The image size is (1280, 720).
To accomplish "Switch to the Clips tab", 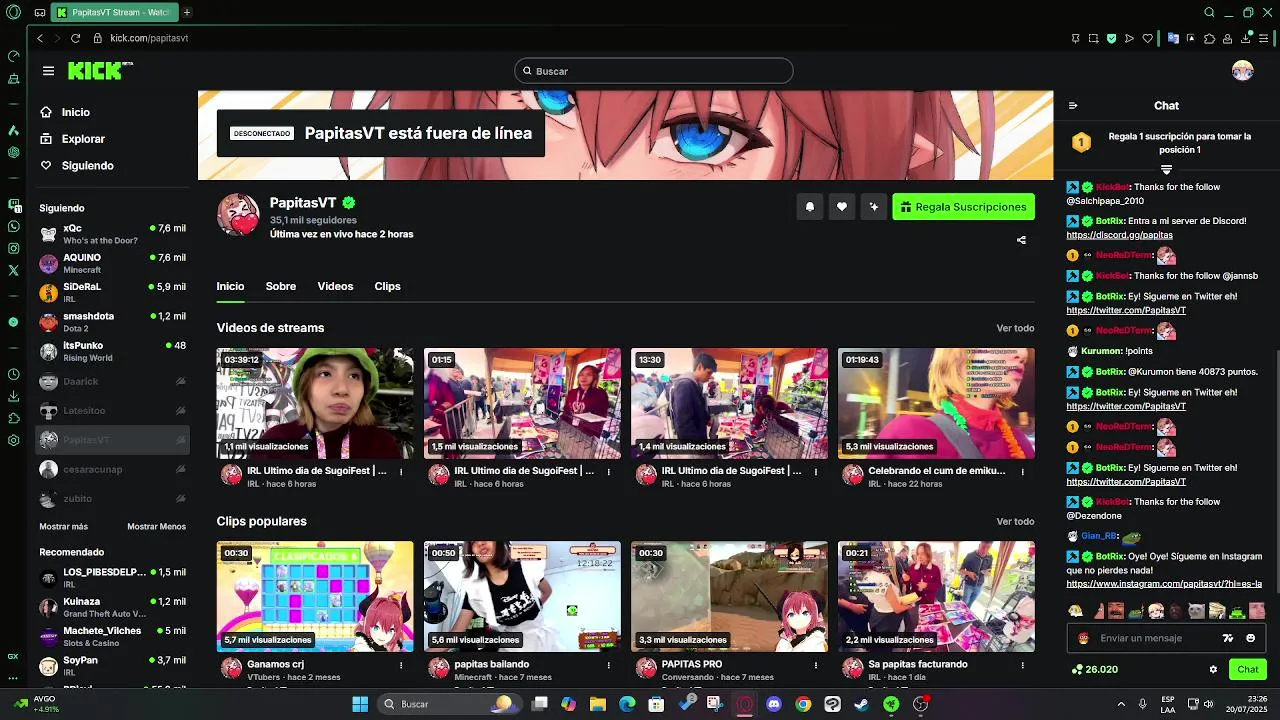I will pos(388,286).
